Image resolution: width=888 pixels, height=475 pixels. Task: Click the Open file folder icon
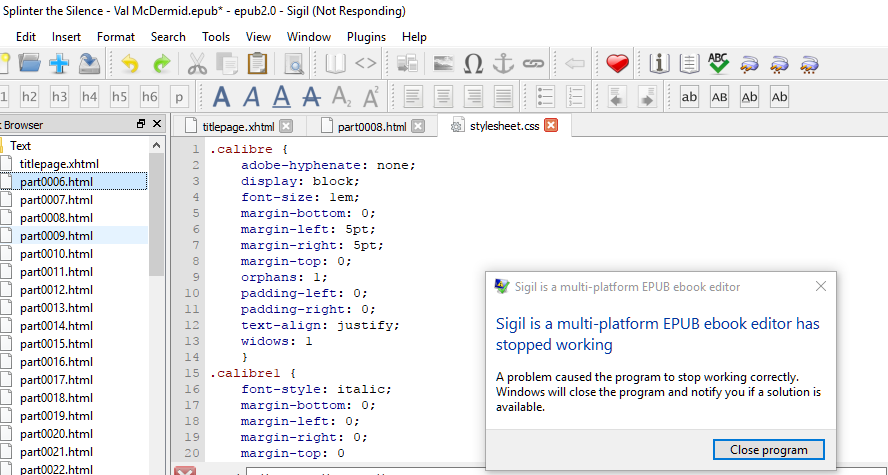29,63
